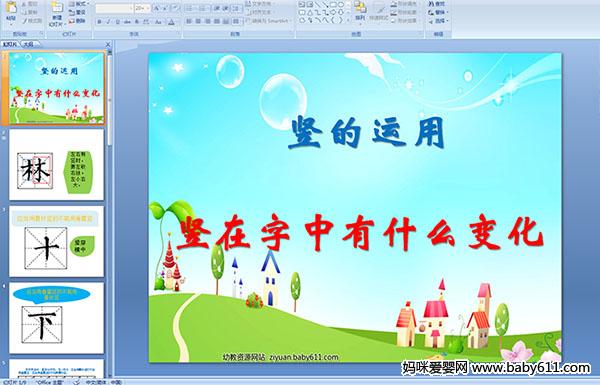Open the Replace button in editing group

tap(437, 12)
